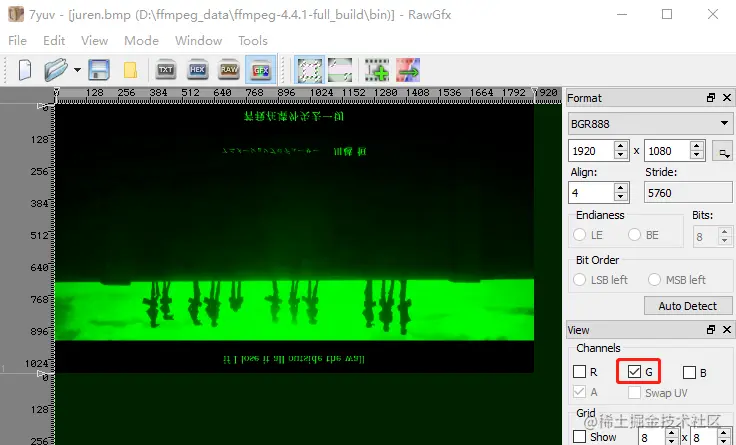Click the Bits field showing 8
This screenshot has width=736, height=445.
coord(705,237)
